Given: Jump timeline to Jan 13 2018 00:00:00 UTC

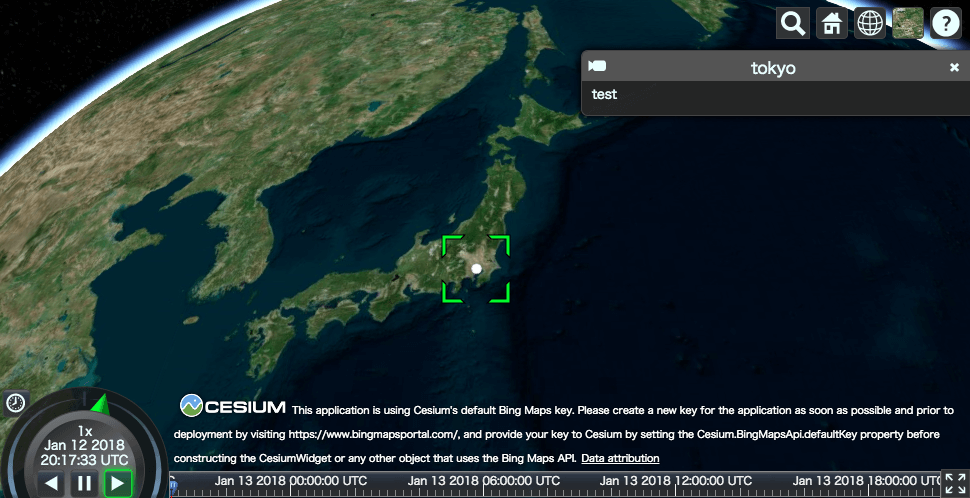Looking at the screenshot, I should 291,481.
